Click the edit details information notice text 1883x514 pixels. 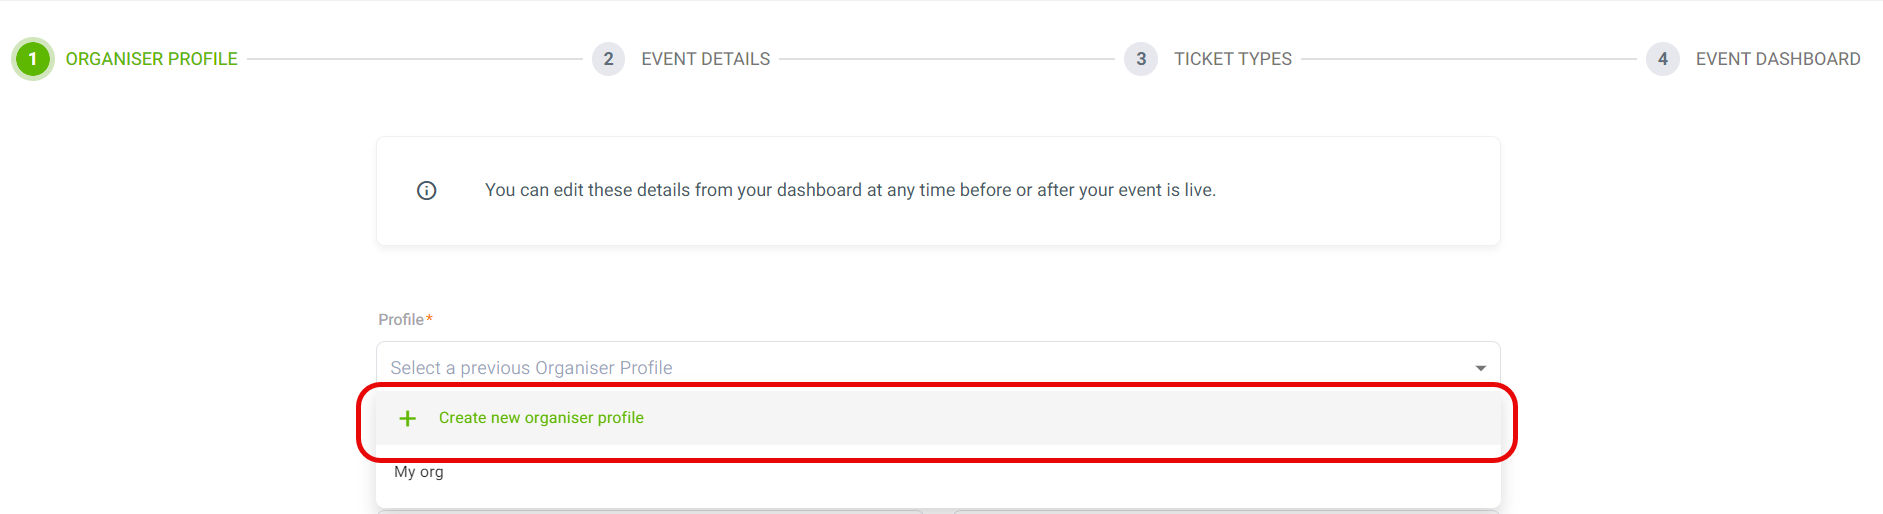850,190
